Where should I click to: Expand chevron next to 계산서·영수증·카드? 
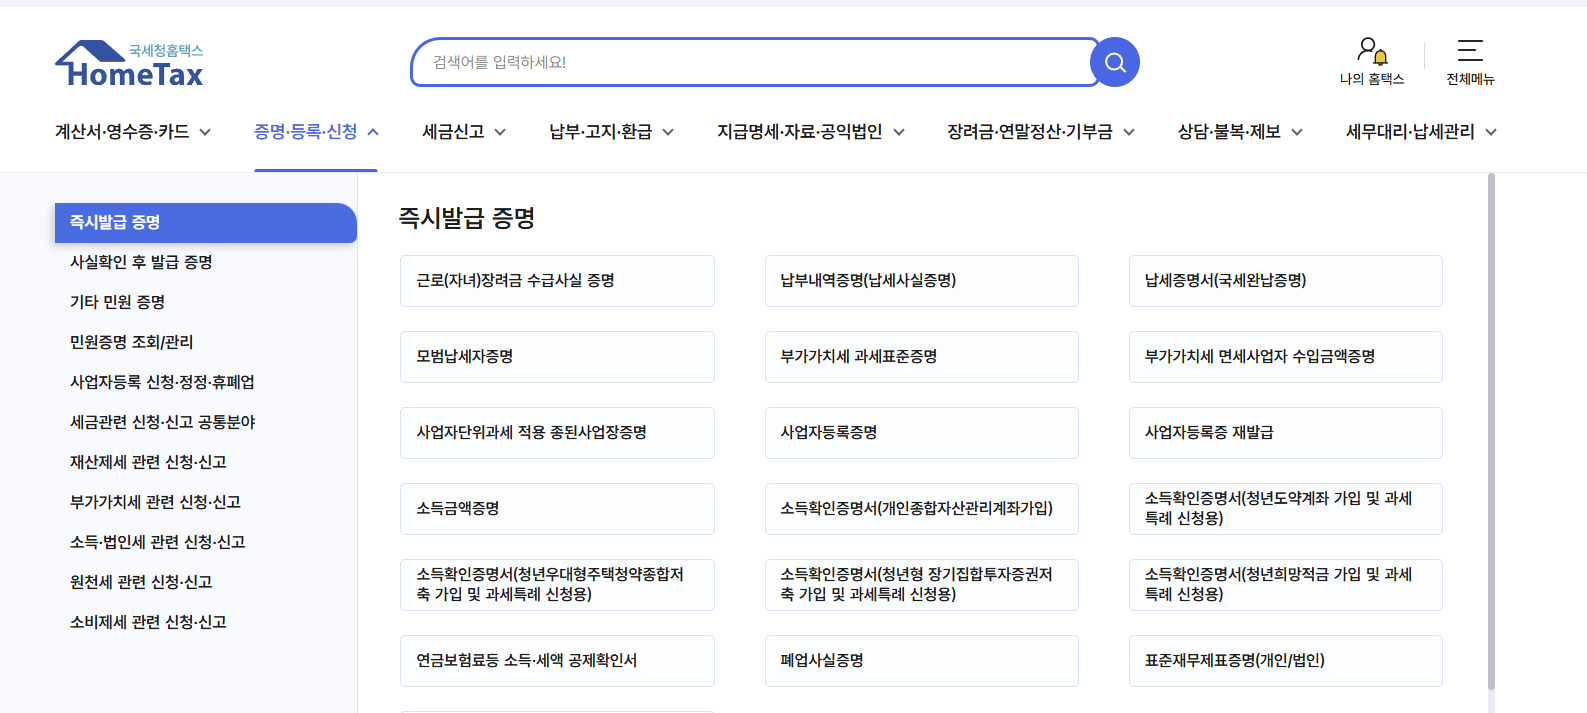pyautogui.click(x=205, y=132)
